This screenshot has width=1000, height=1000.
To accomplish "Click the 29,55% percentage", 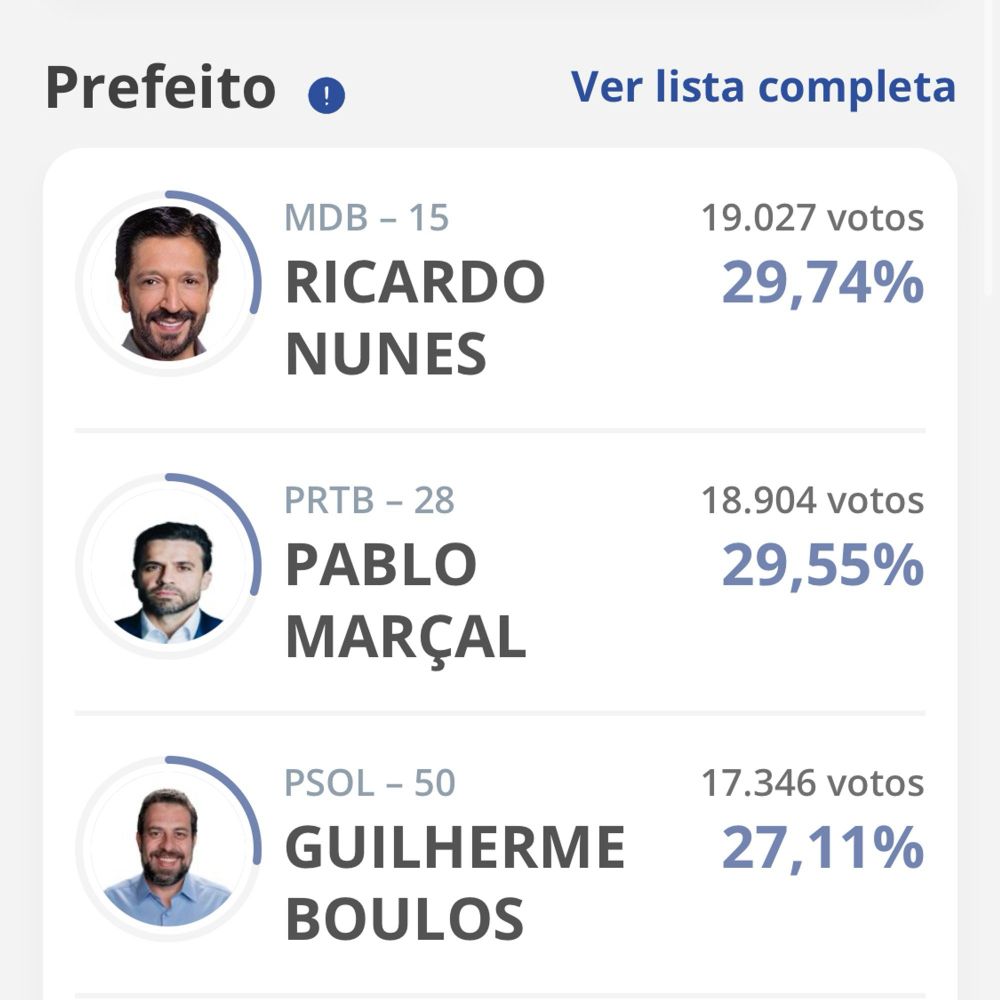I will coord(822,567).
